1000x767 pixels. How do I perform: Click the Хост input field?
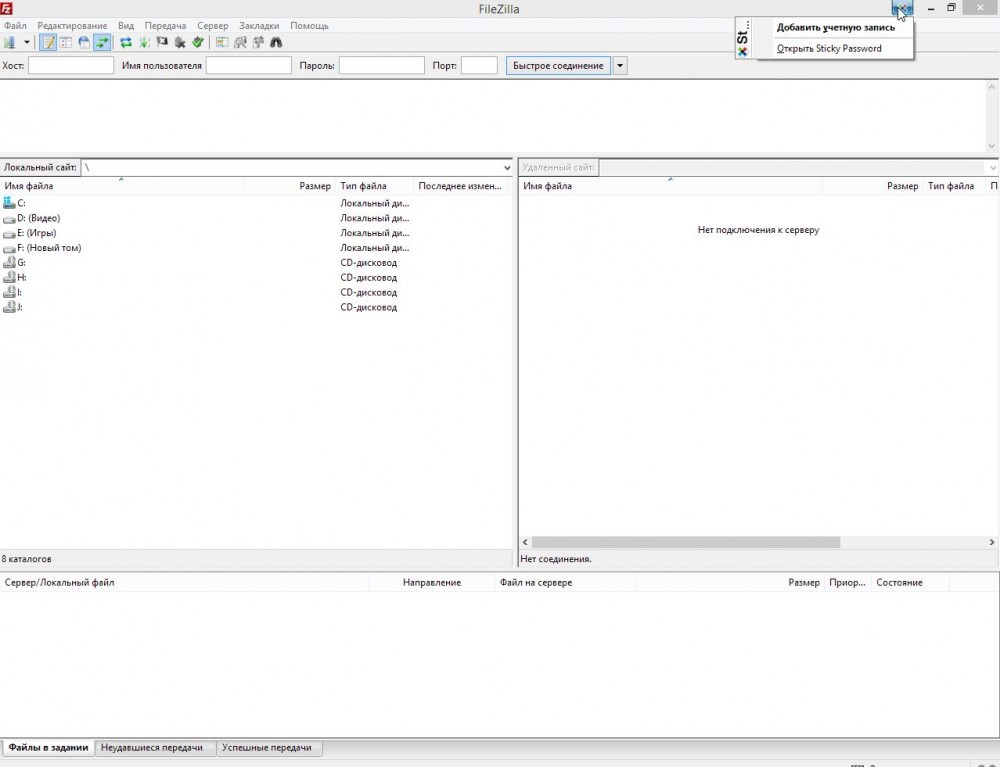pyautogui.click(x=71, y=66)
